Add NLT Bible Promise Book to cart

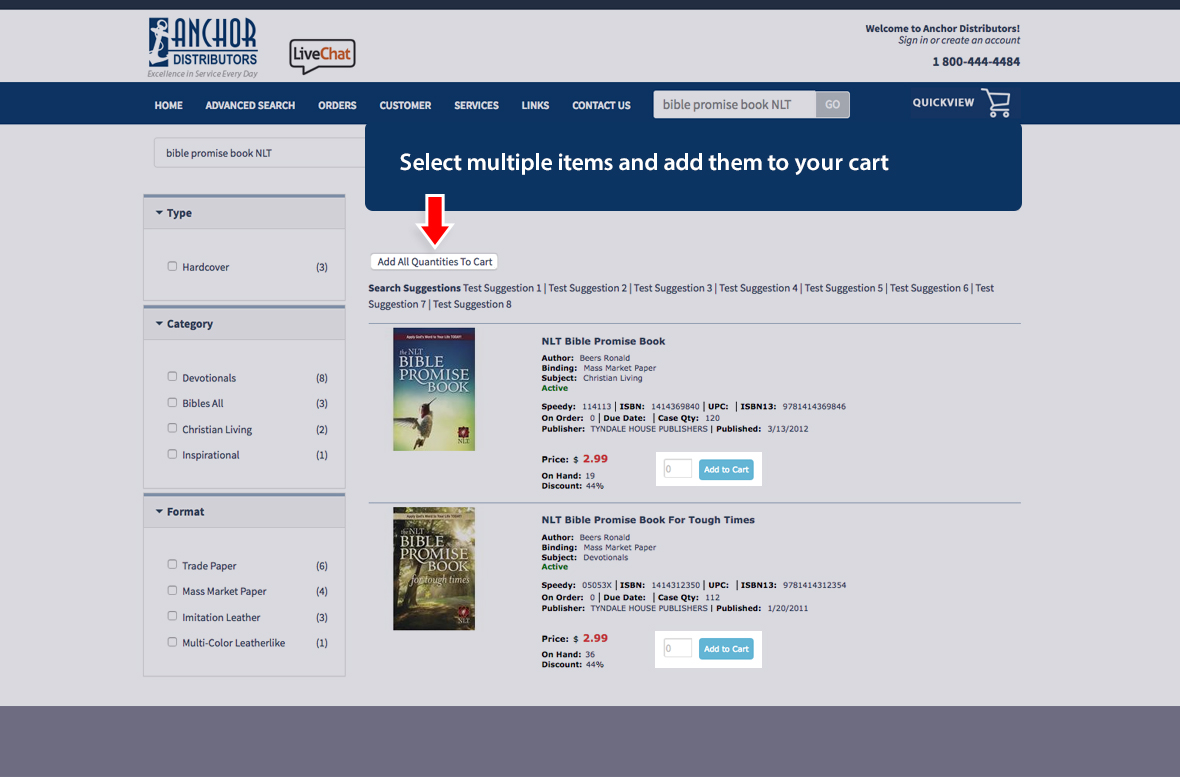[726, 469]
